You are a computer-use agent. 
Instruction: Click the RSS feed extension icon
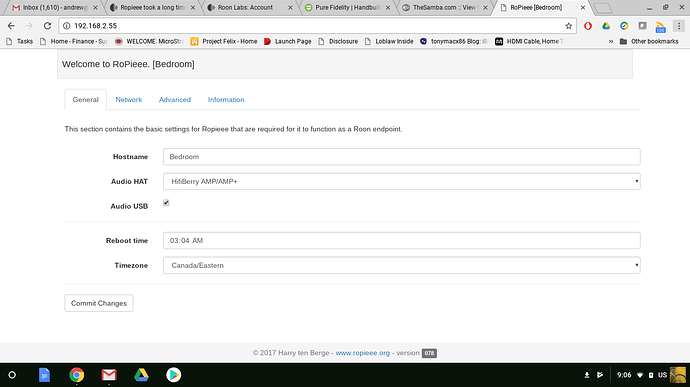tap(660, 27)
